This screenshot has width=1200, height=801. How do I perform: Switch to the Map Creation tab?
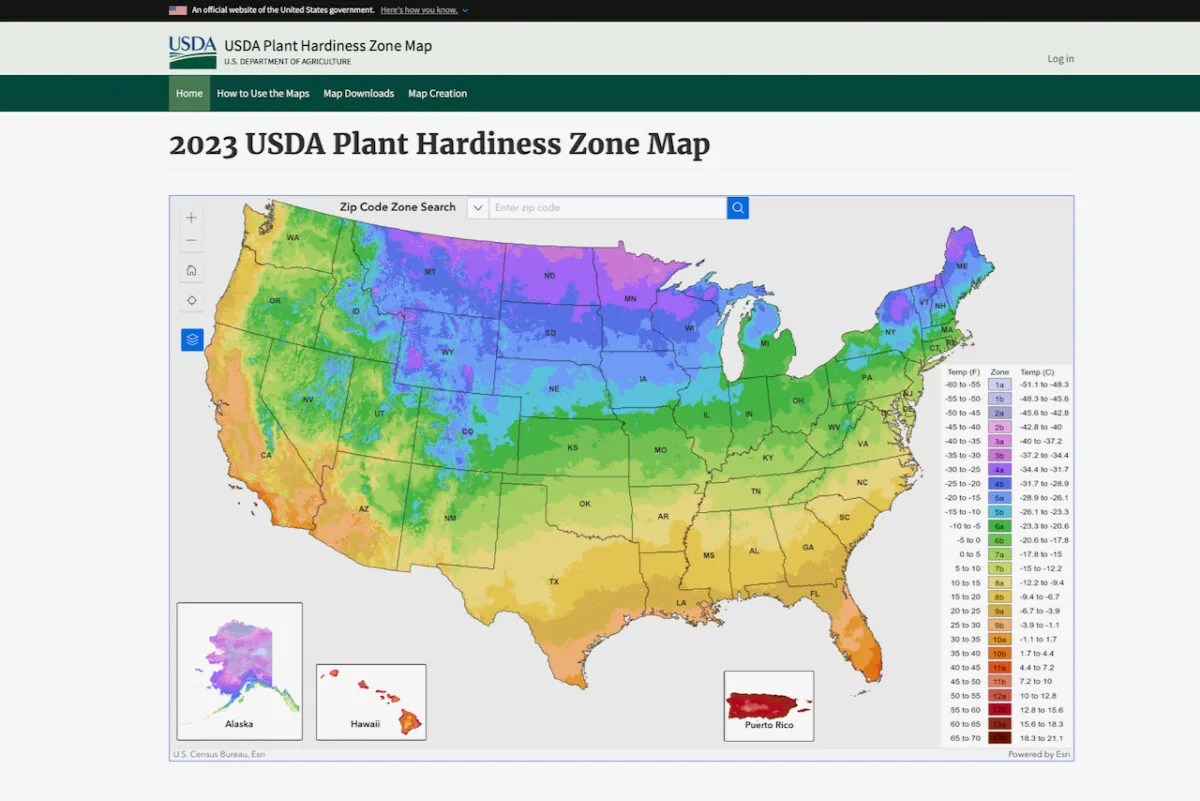437,93
